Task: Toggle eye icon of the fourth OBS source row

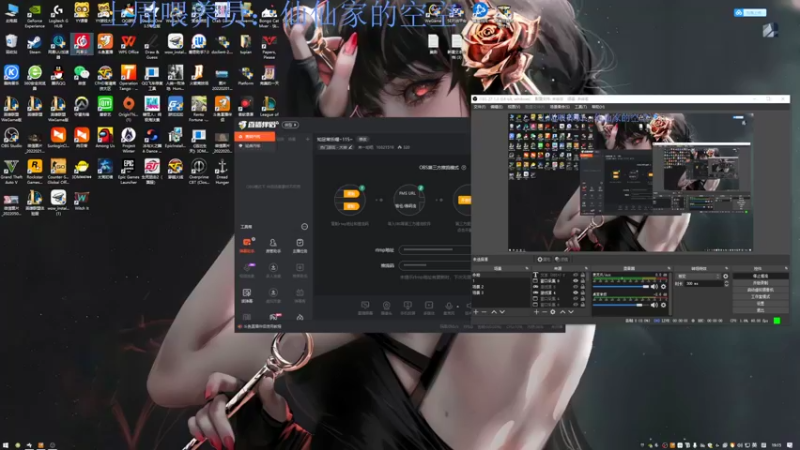Action: click(x=576, y=293)
